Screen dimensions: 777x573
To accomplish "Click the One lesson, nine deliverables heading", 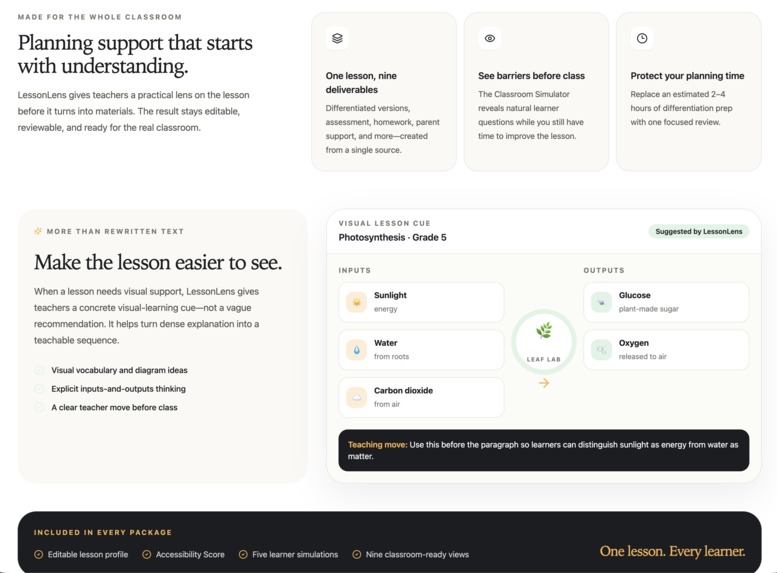I will click(361, 83).
